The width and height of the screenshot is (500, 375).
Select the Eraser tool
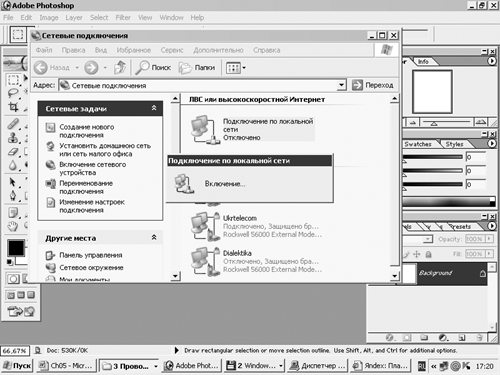[x=13, y=151]
